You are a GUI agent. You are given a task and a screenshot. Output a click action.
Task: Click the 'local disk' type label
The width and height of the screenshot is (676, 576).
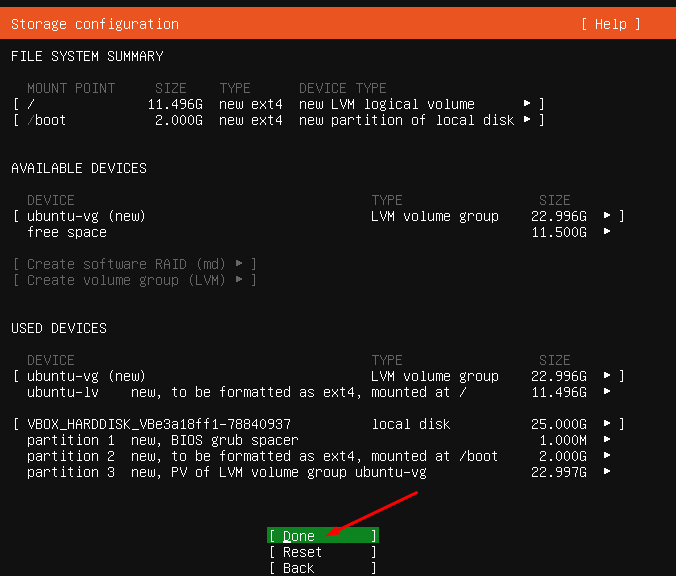click(x=411, y=424)
